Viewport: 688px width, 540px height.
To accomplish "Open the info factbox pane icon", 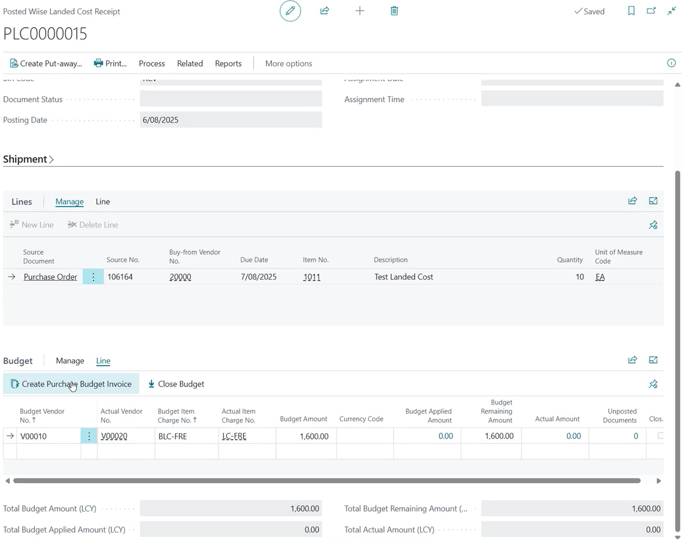I will tap(671, 63).
